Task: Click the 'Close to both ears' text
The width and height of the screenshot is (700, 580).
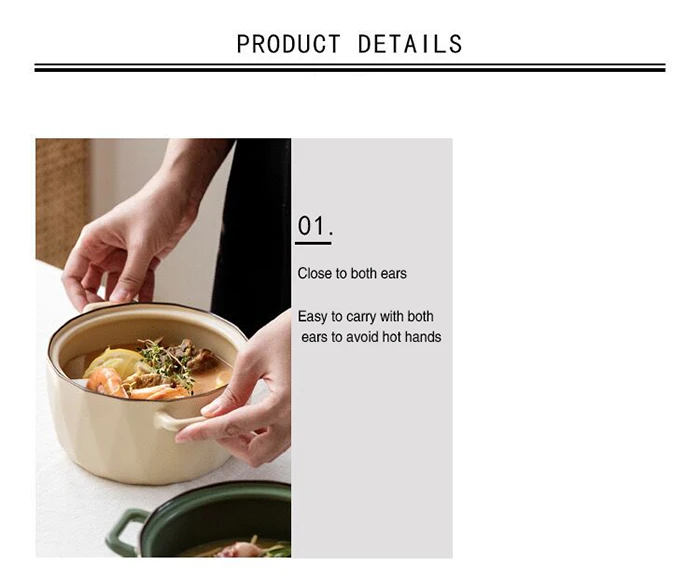Action: tap(352, 273)
